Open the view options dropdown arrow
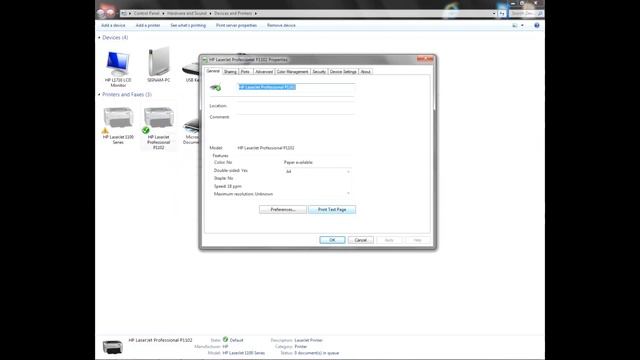 pyautogui.click(x=522, y=25)
